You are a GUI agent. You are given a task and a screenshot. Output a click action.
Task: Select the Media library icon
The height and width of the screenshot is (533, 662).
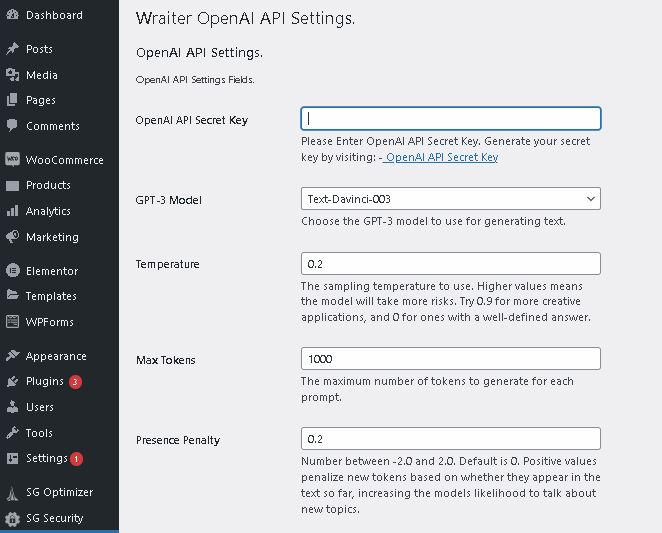12,75
